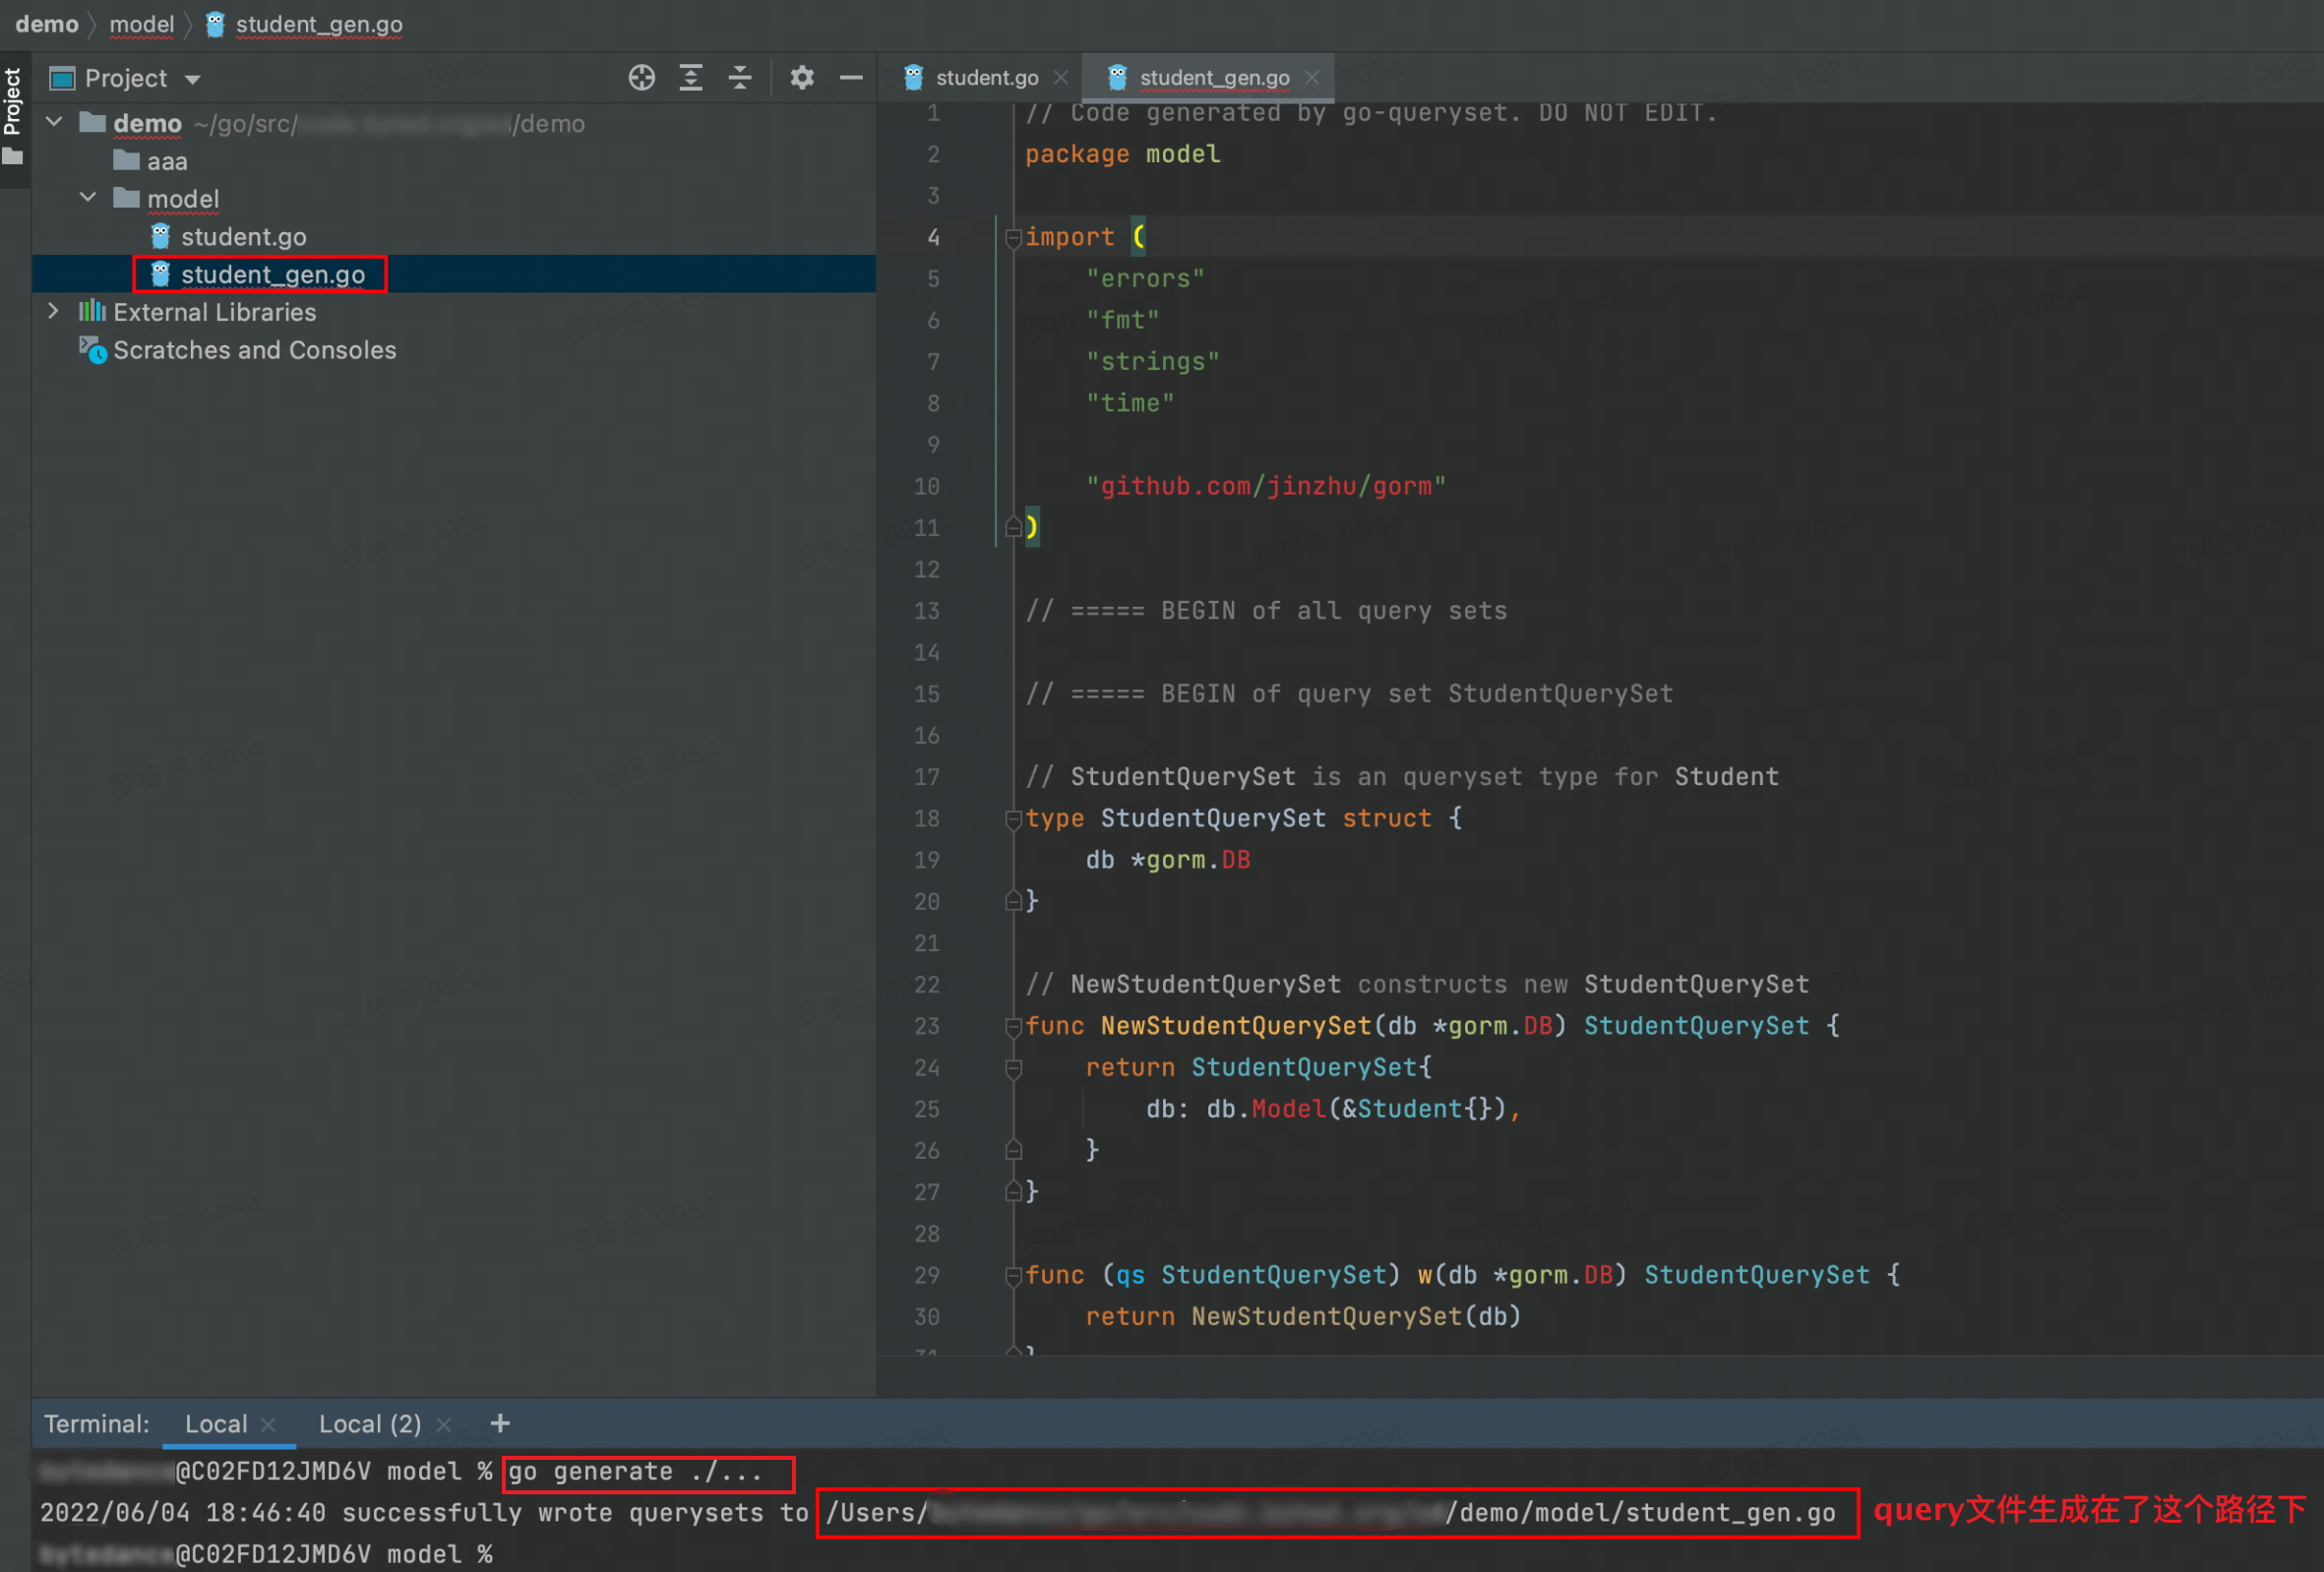Expand External Libraries node
Viewport: 2324px width, 1572px height.
(x=54, y=312)
